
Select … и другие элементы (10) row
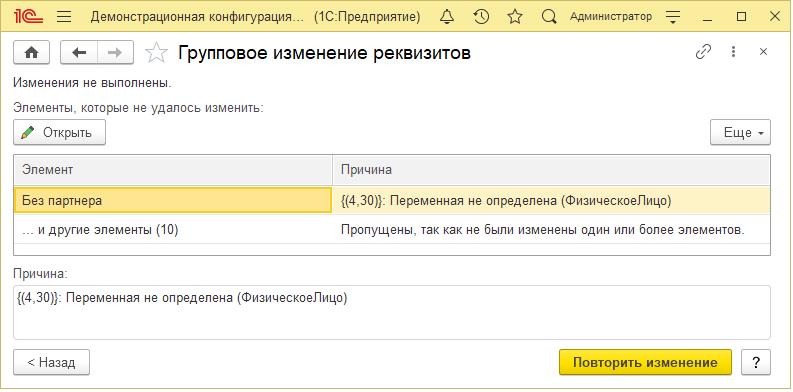pyautogui.click(x=392, y=230)
